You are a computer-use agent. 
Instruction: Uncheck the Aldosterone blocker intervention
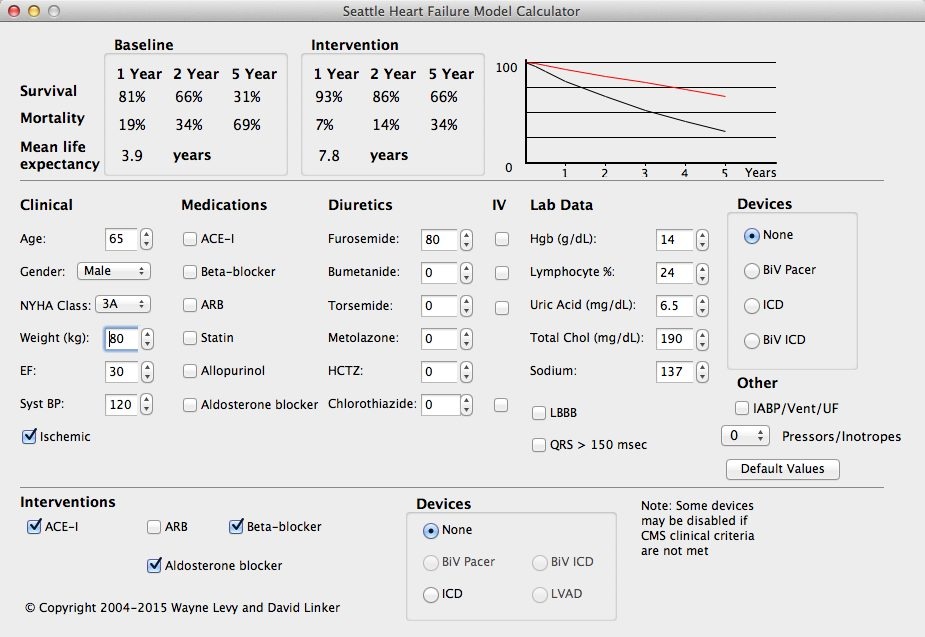(x=154, y=564)
